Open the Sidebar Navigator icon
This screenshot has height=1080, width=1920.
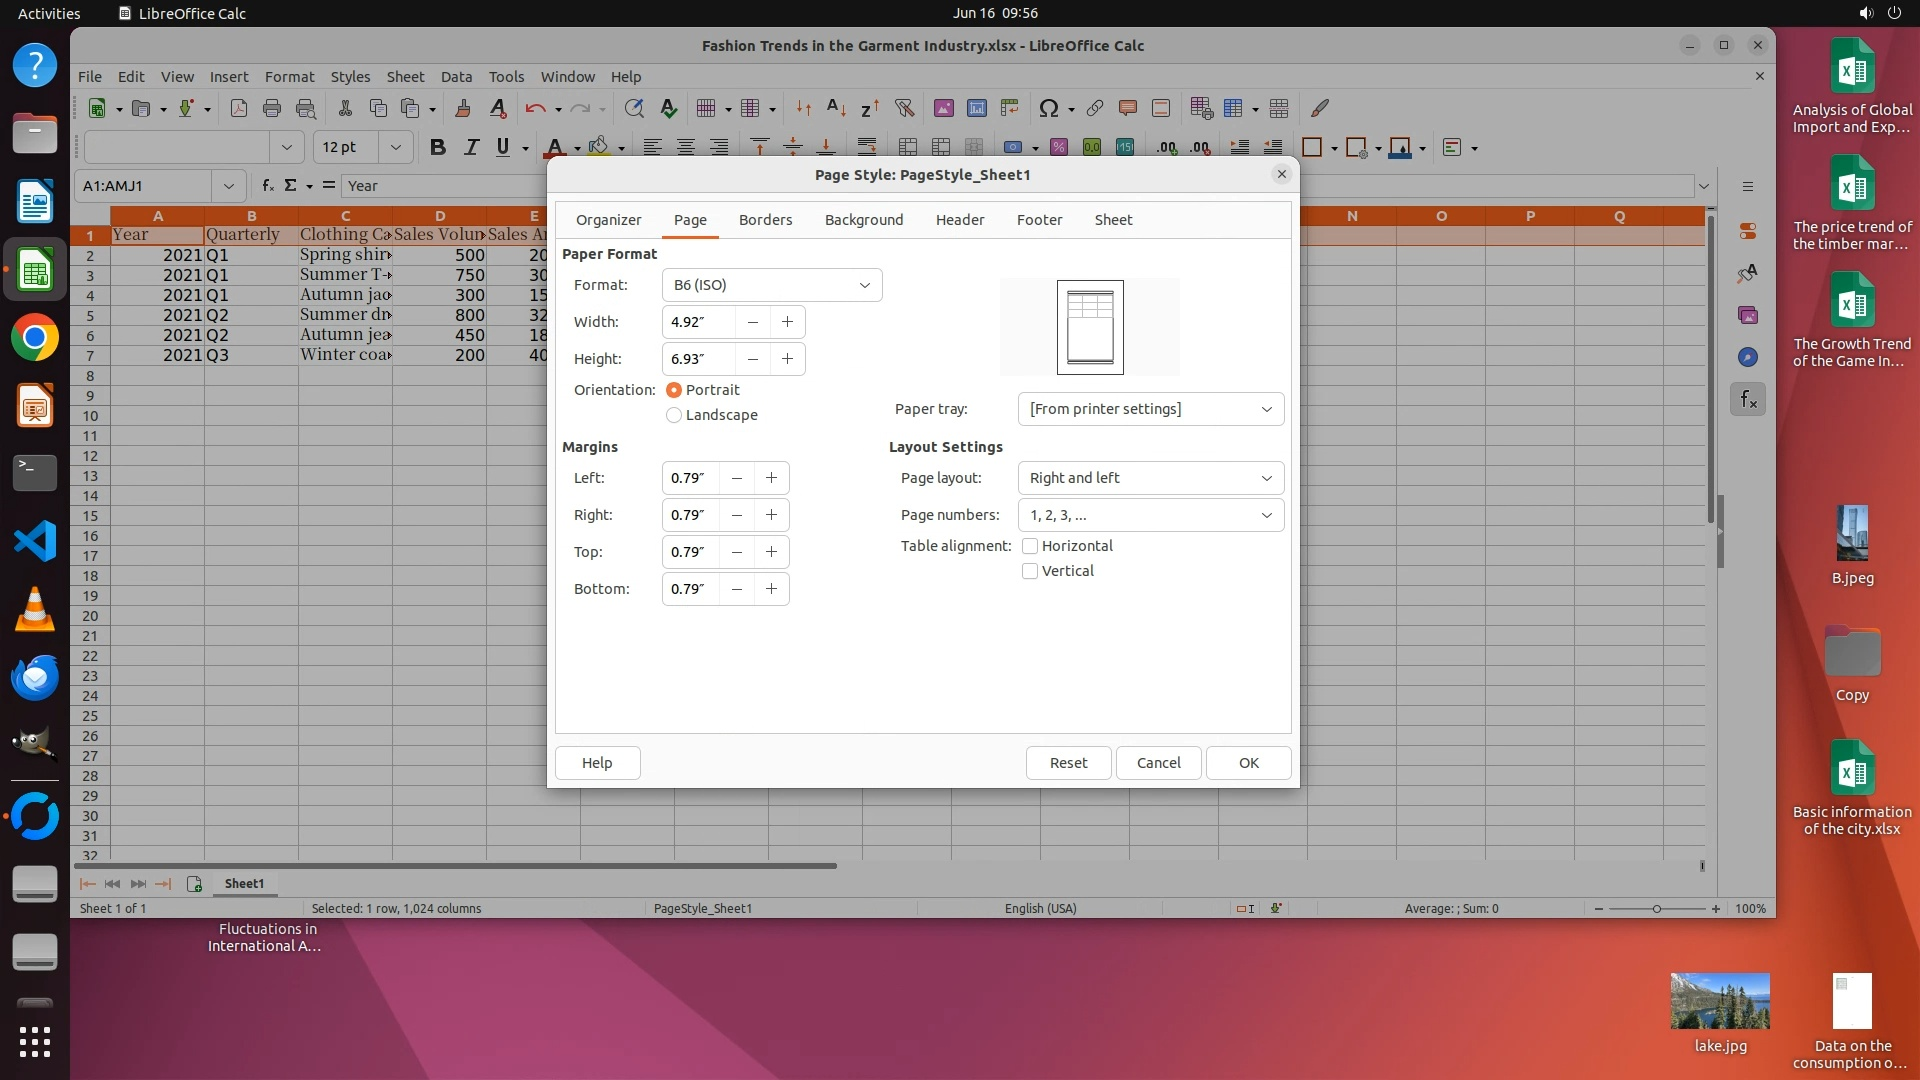(1747, 357)
